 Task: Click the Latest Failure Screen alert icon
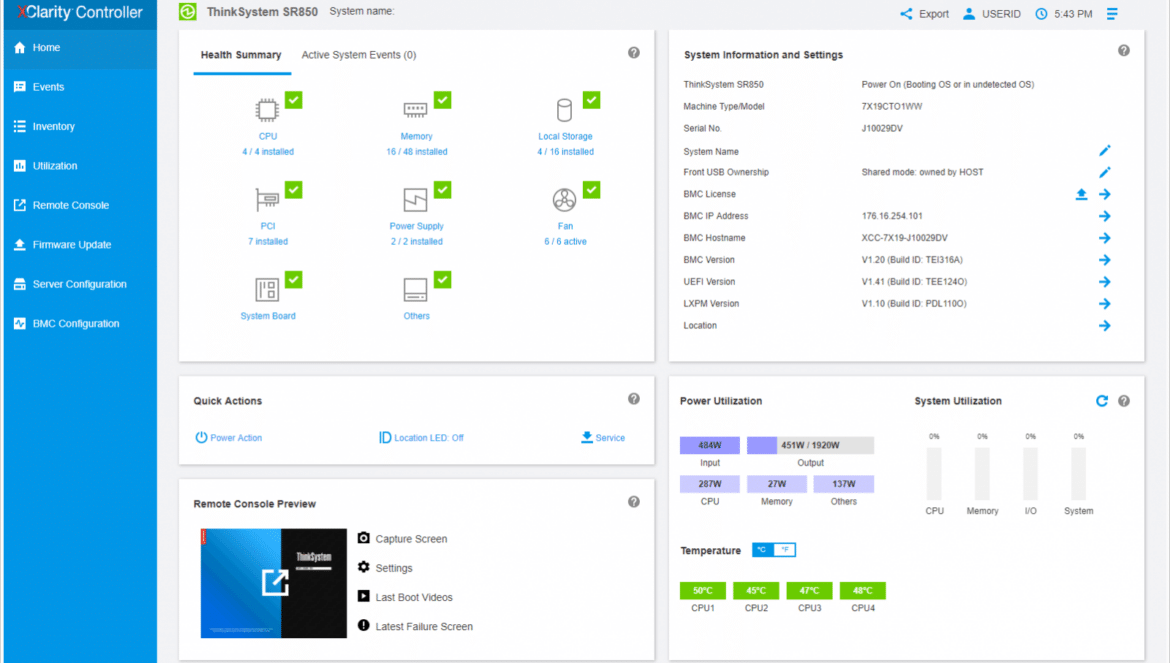pos(363,625)
